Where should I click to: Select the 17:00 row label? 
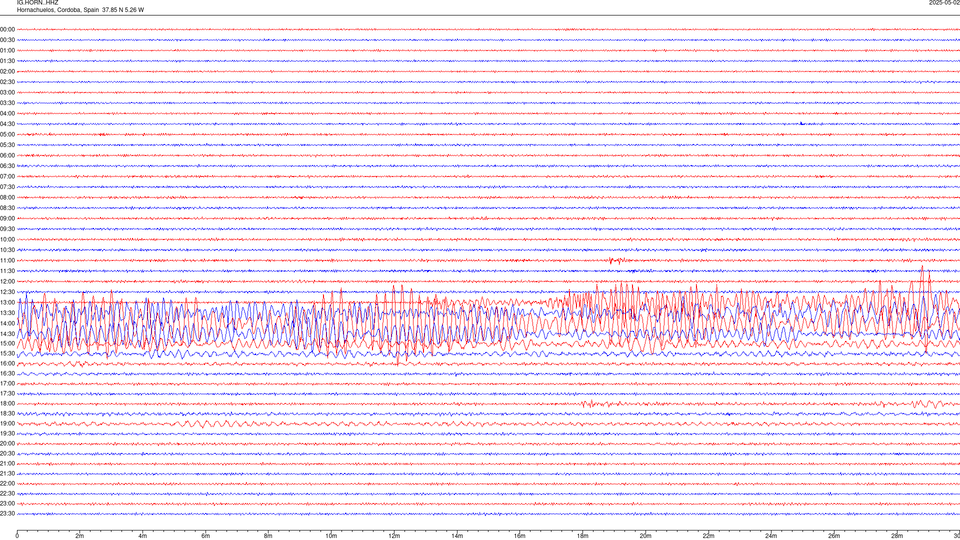tap(7, 384)
